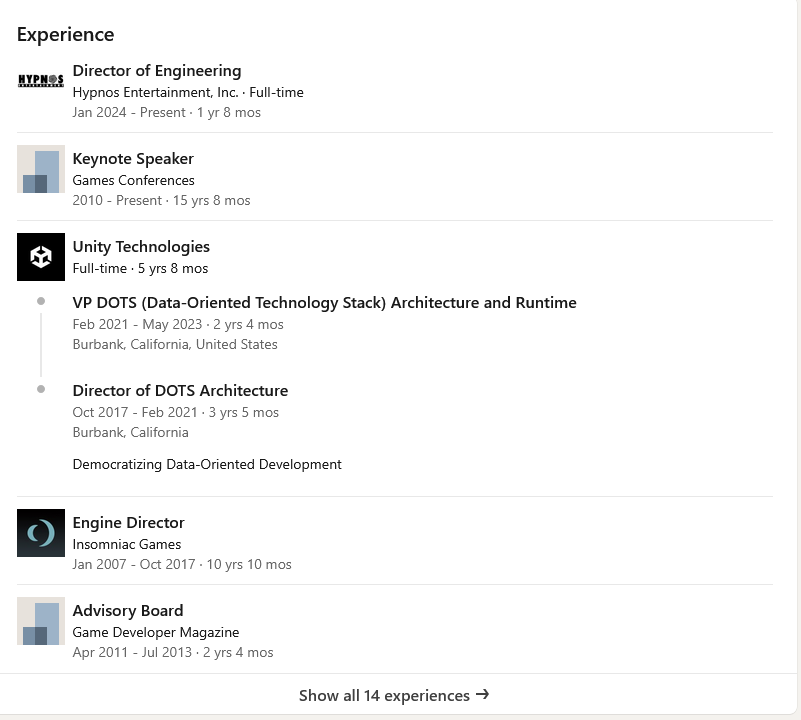Screen dimensions: 801x720
Task: Open the Keynote Speaker position
Action: [x=133, y=159]
